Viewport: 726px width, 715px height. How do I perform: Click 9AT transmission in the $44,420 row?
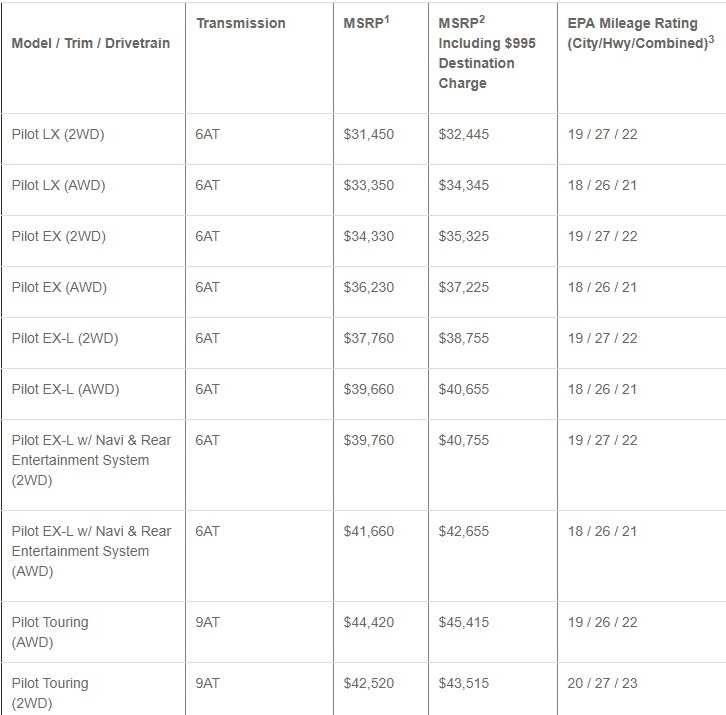(x=208, y=622)
